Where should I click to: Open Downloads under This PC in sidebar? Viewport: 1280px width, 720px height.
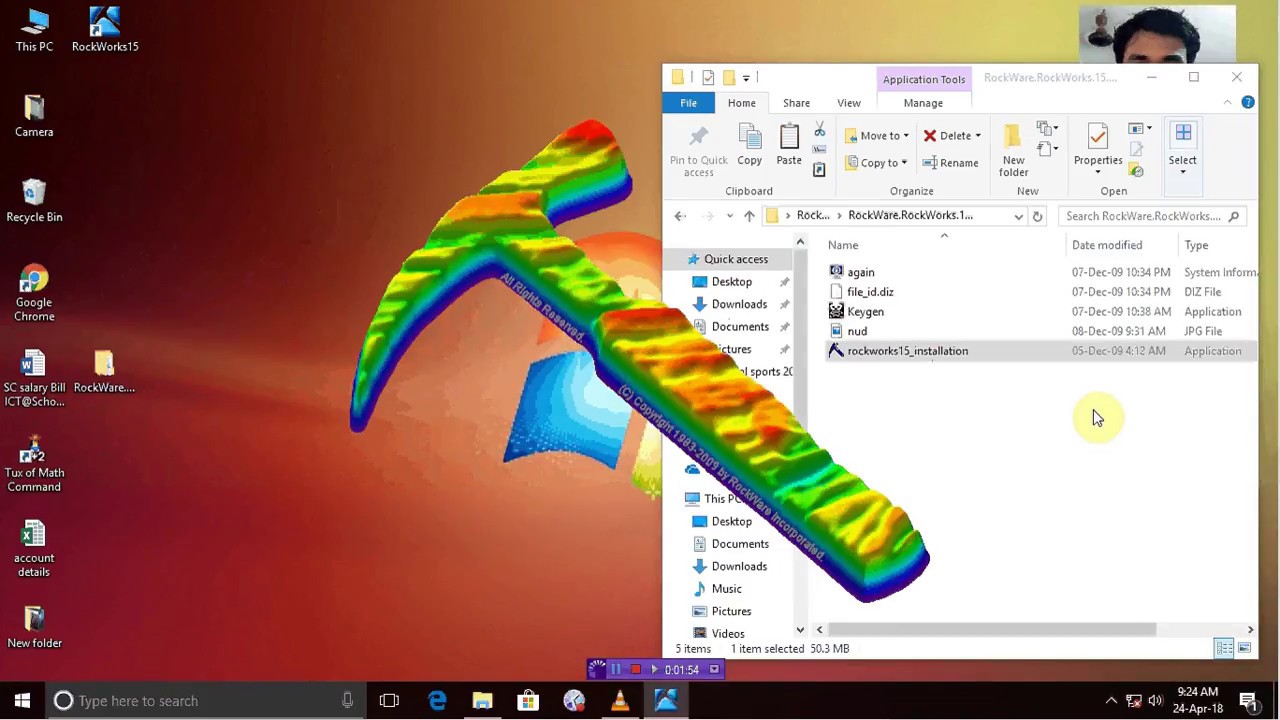(739, 566)
